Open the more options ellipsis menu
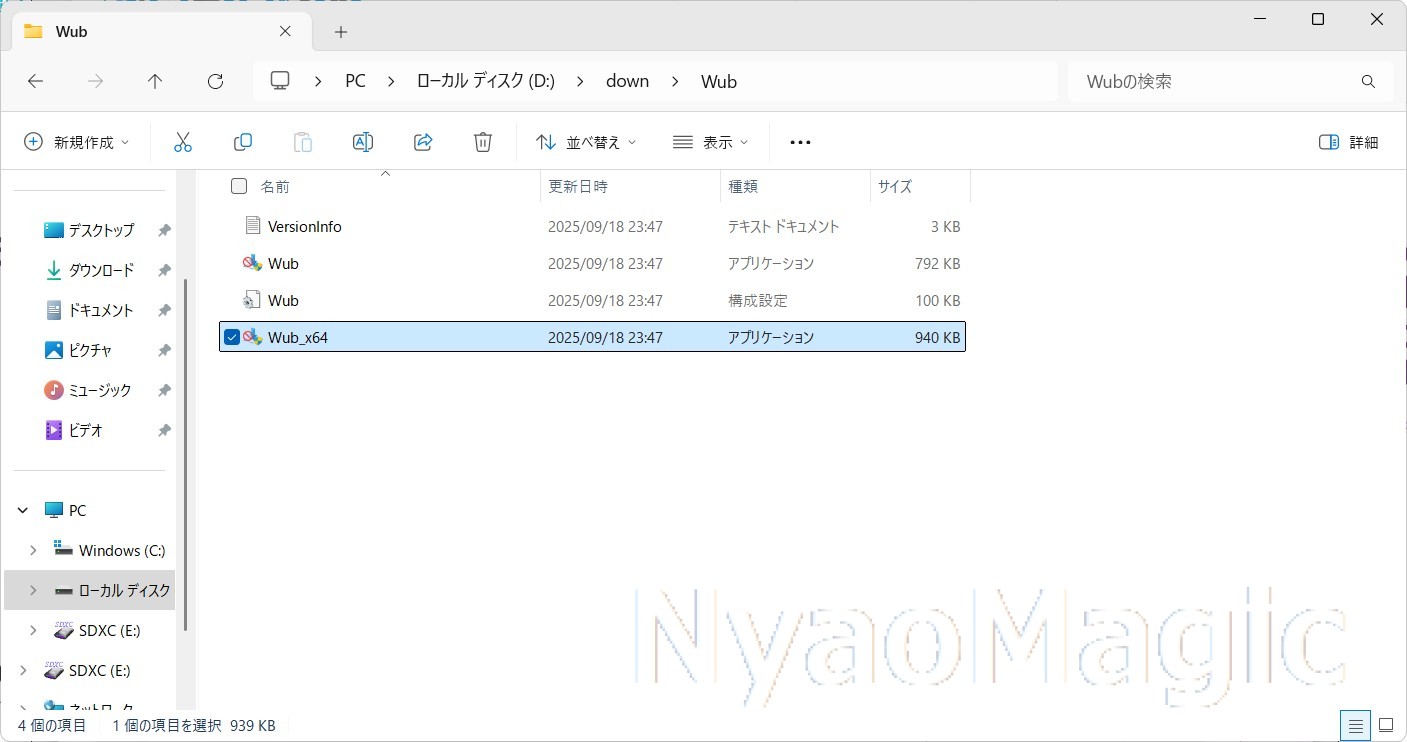This screenshot has width=1407, height=742. point(800,142)
